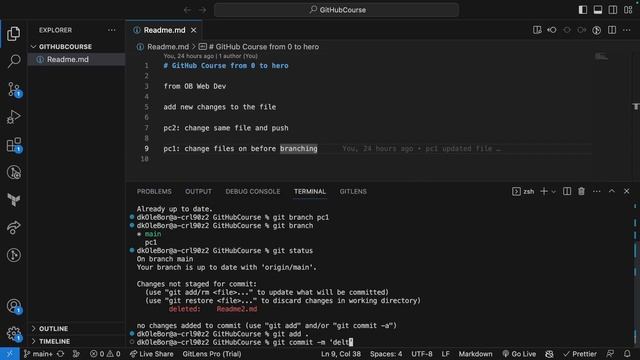The height and width of the screenshot is (360, 640).
Task: Switch to the Problems panel tab
Action: click(x=154, y=191)
